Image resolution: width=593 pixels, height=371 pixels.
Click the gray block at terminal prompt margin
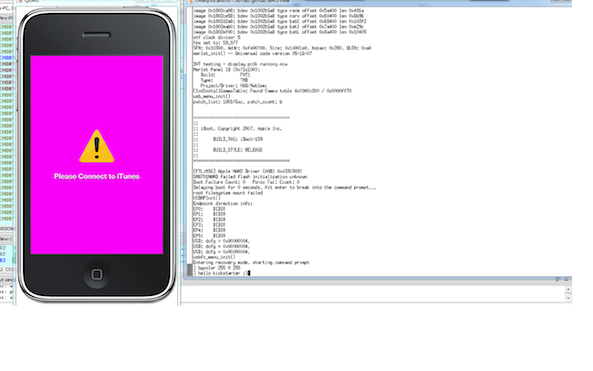click(189, 270)
